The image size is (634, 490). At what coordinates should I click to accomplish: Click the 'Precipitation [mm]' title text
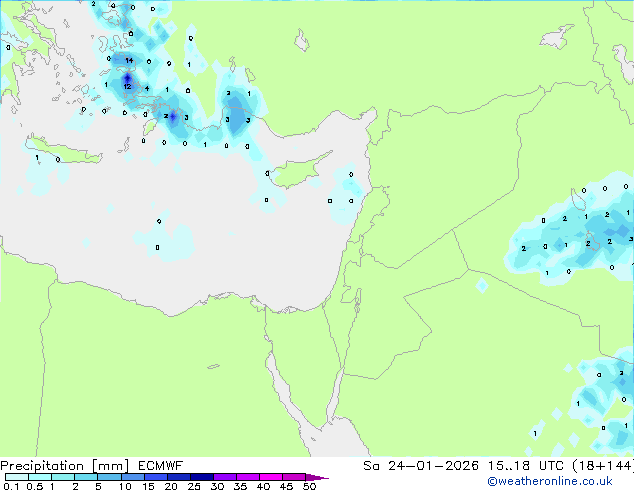pyautogui.click(x=65, y=466)
